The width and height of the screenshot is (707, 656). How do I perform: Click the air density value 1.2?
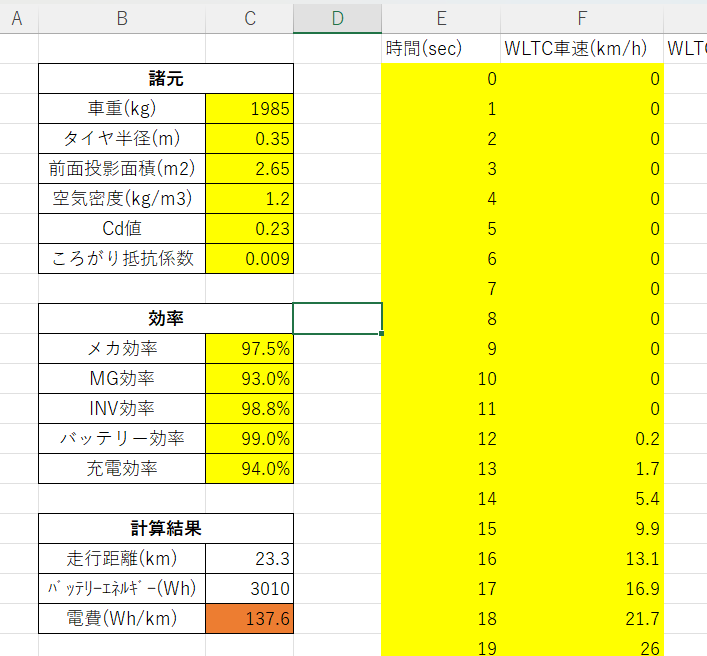click(x=249, y=198)
